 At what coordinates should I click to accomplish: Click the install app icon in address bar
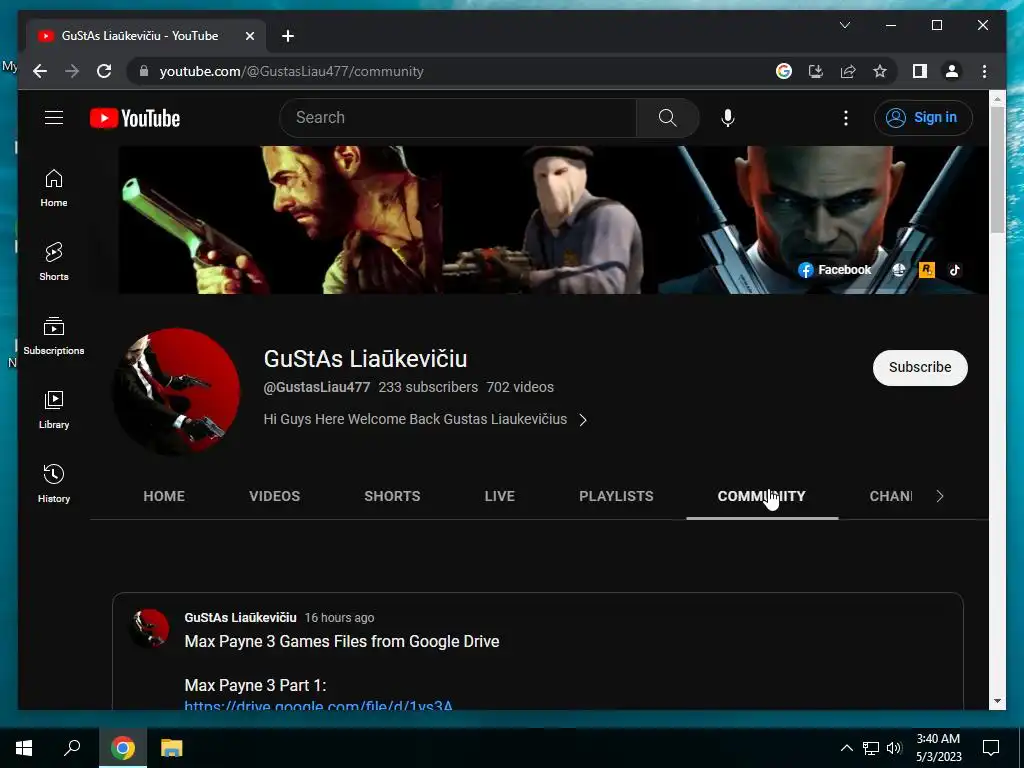[x=816, y=71]
